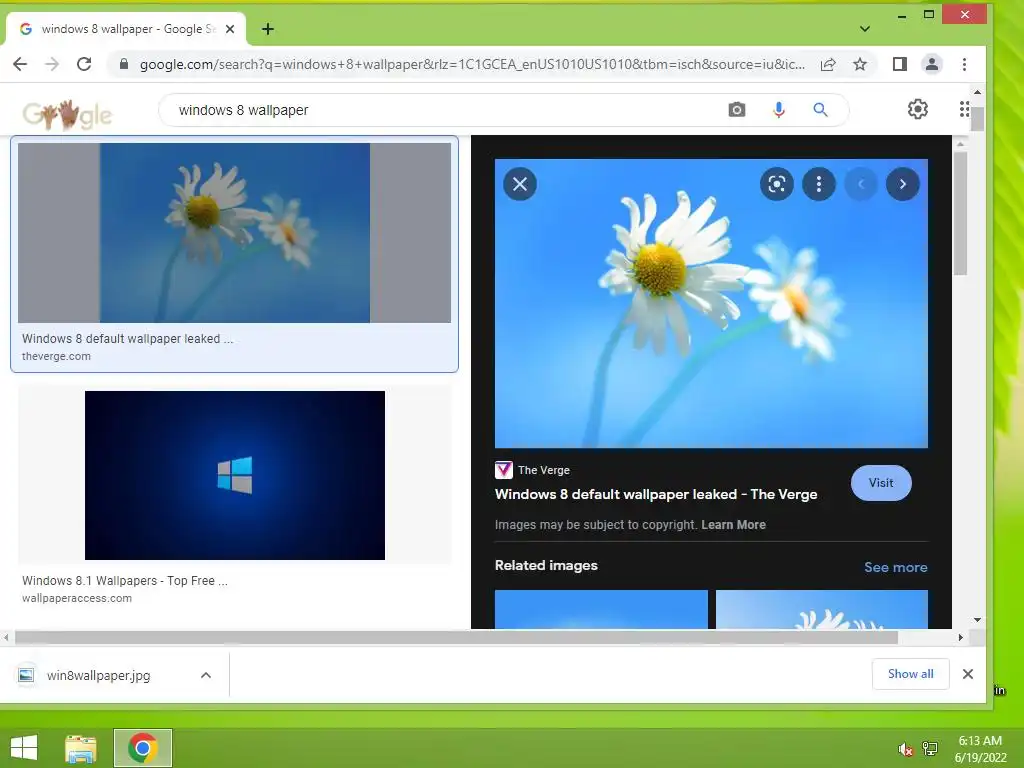Click the network tray icon
This screenshot has width=1024, height=768.
[x=930, y=749]
